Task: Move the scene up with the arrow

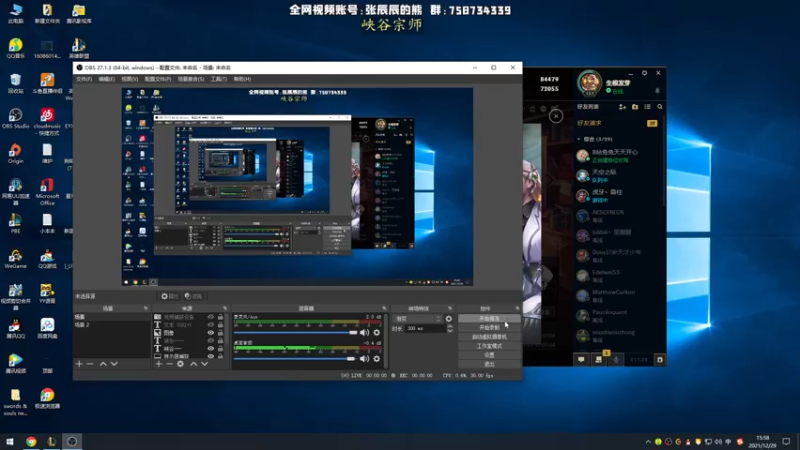Action: 103,364
